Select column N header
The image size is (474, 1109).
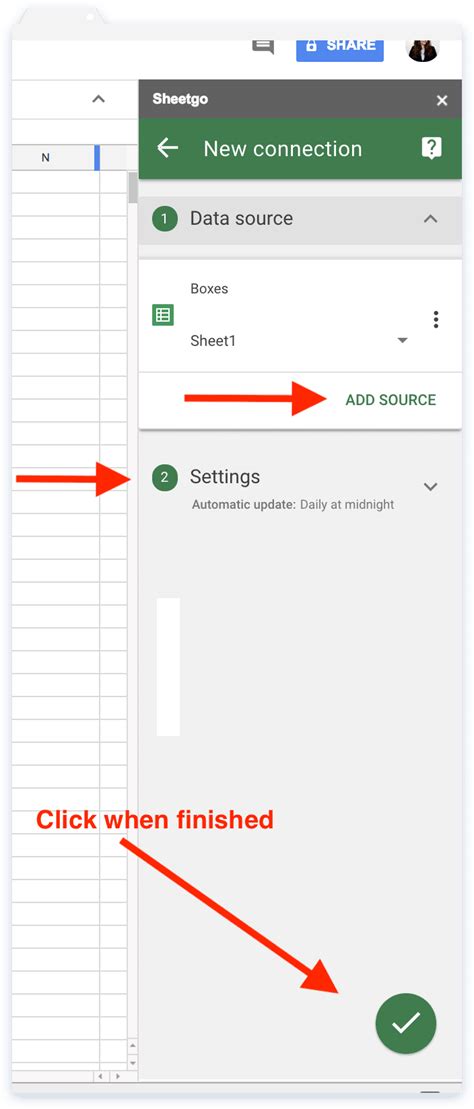[46, 158]
